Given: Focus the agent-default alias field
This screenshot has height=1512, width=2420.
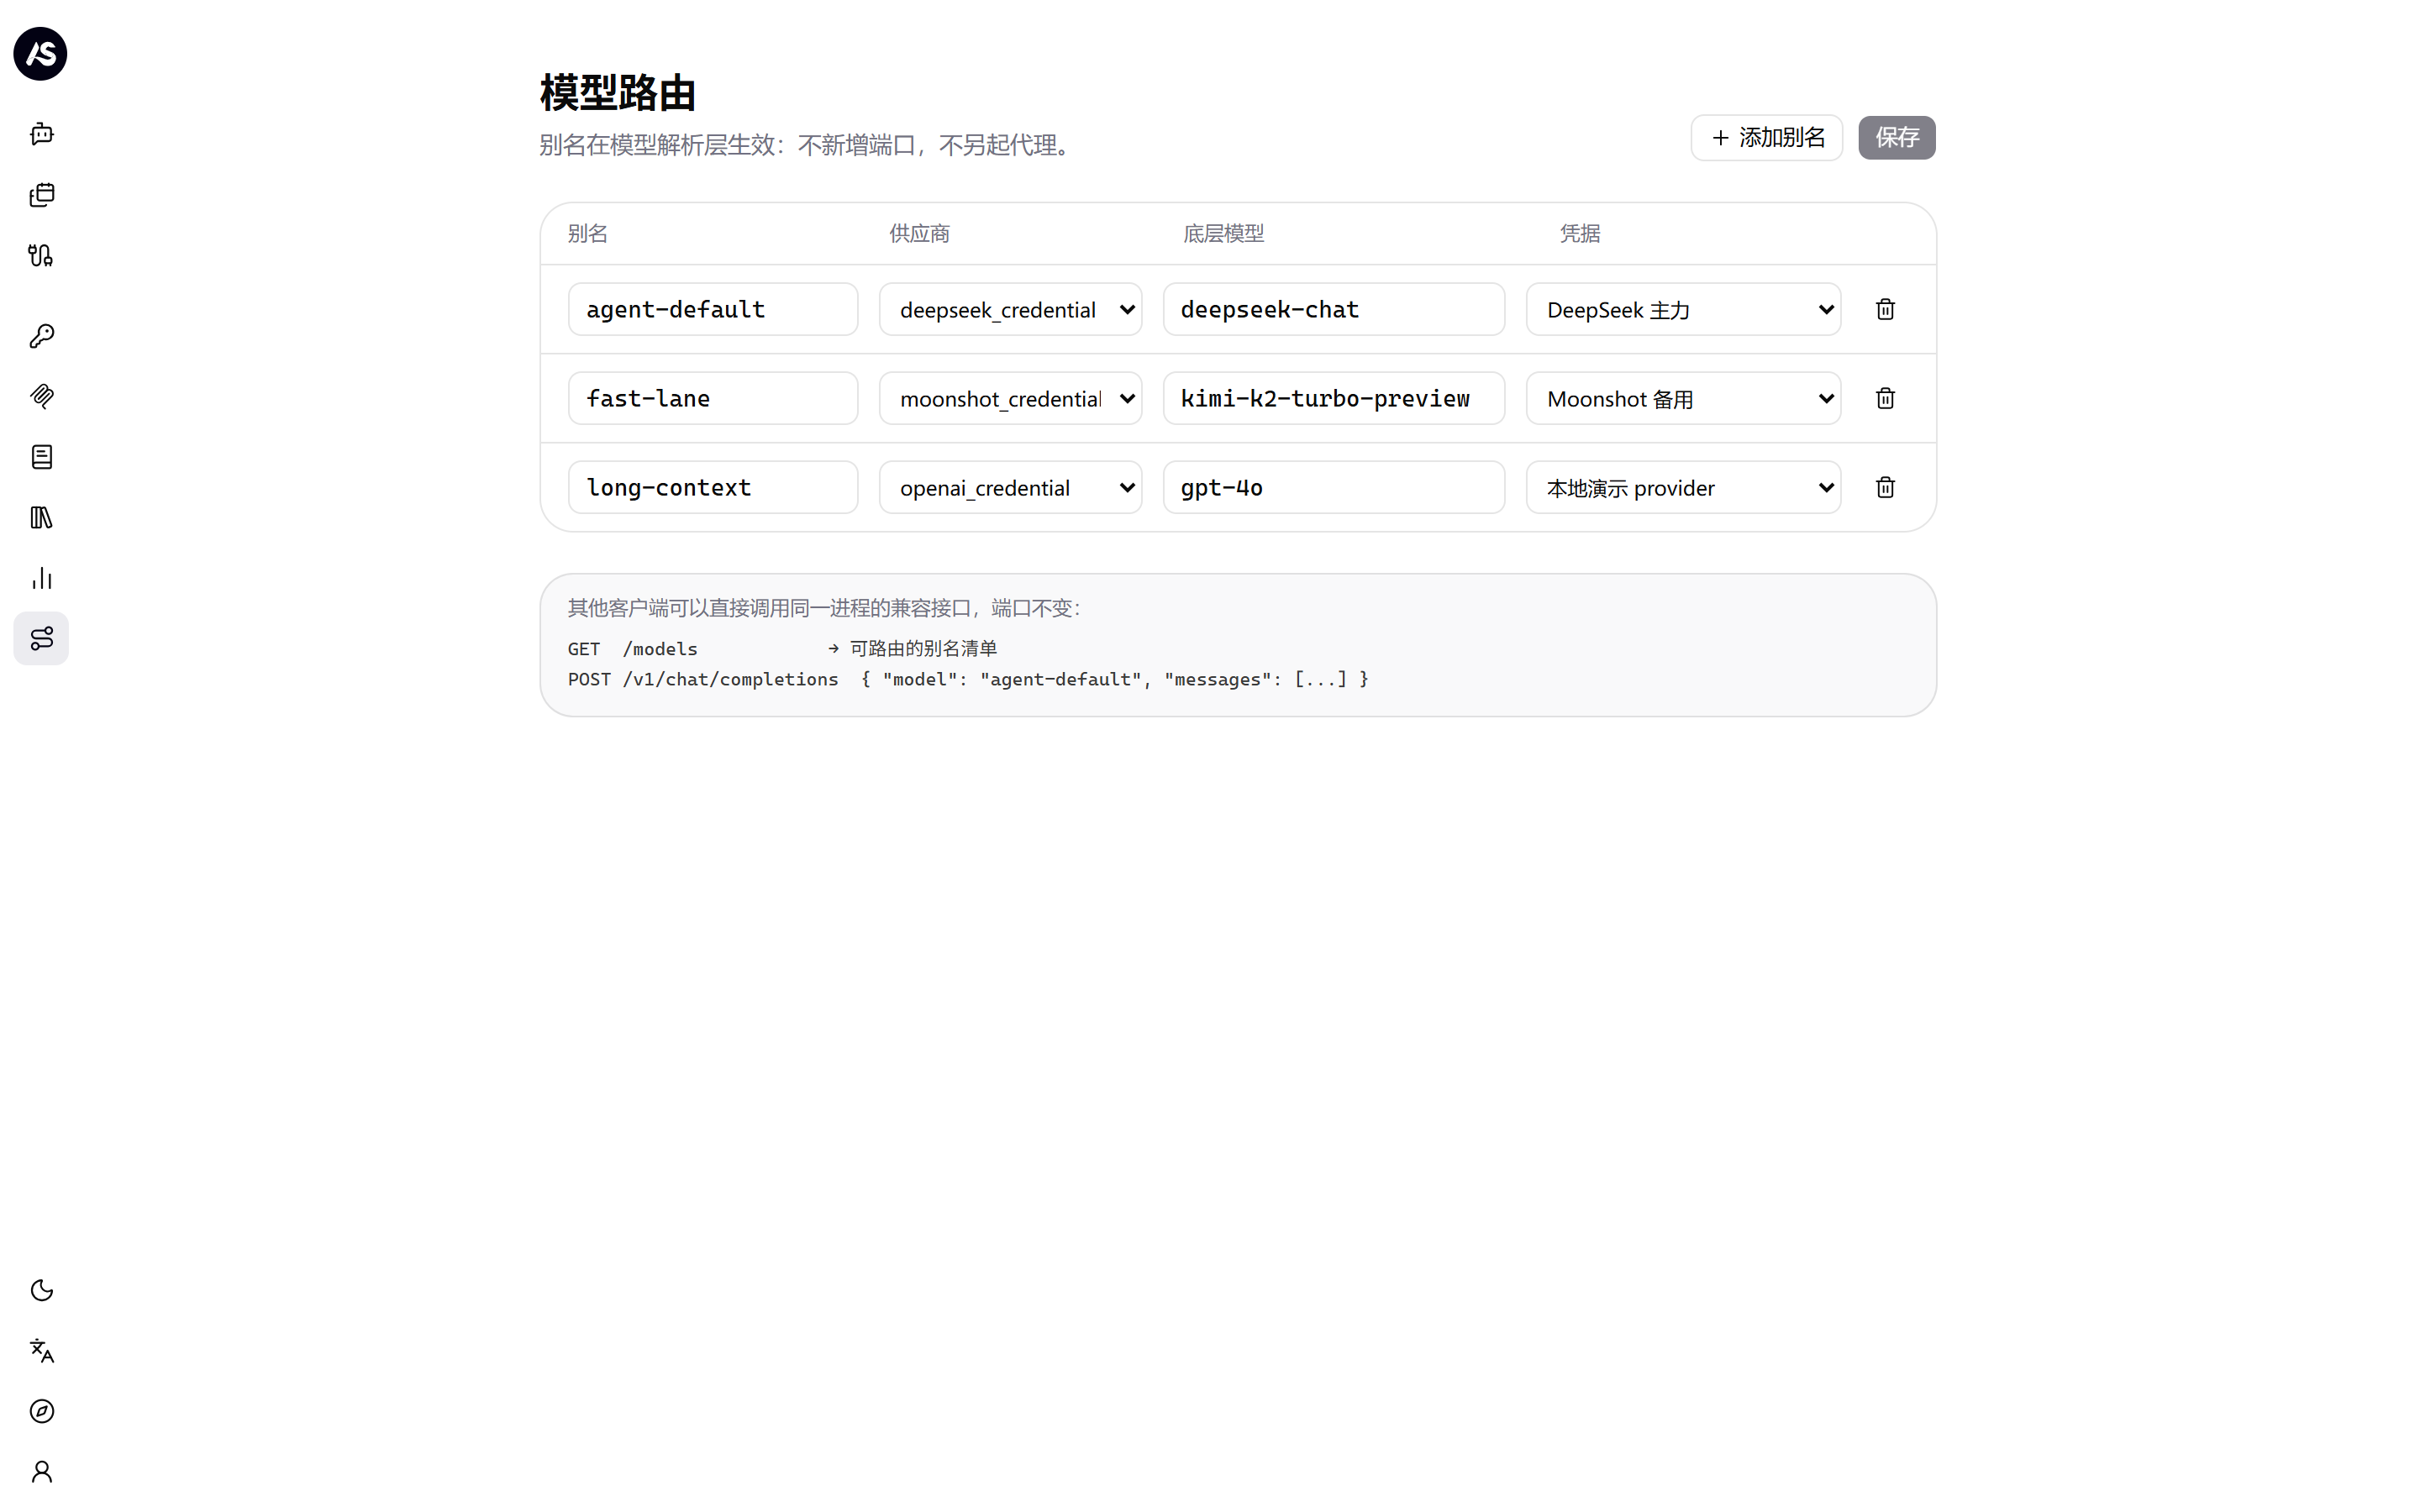Looking at the screenshot, I should tap(713, 309).
